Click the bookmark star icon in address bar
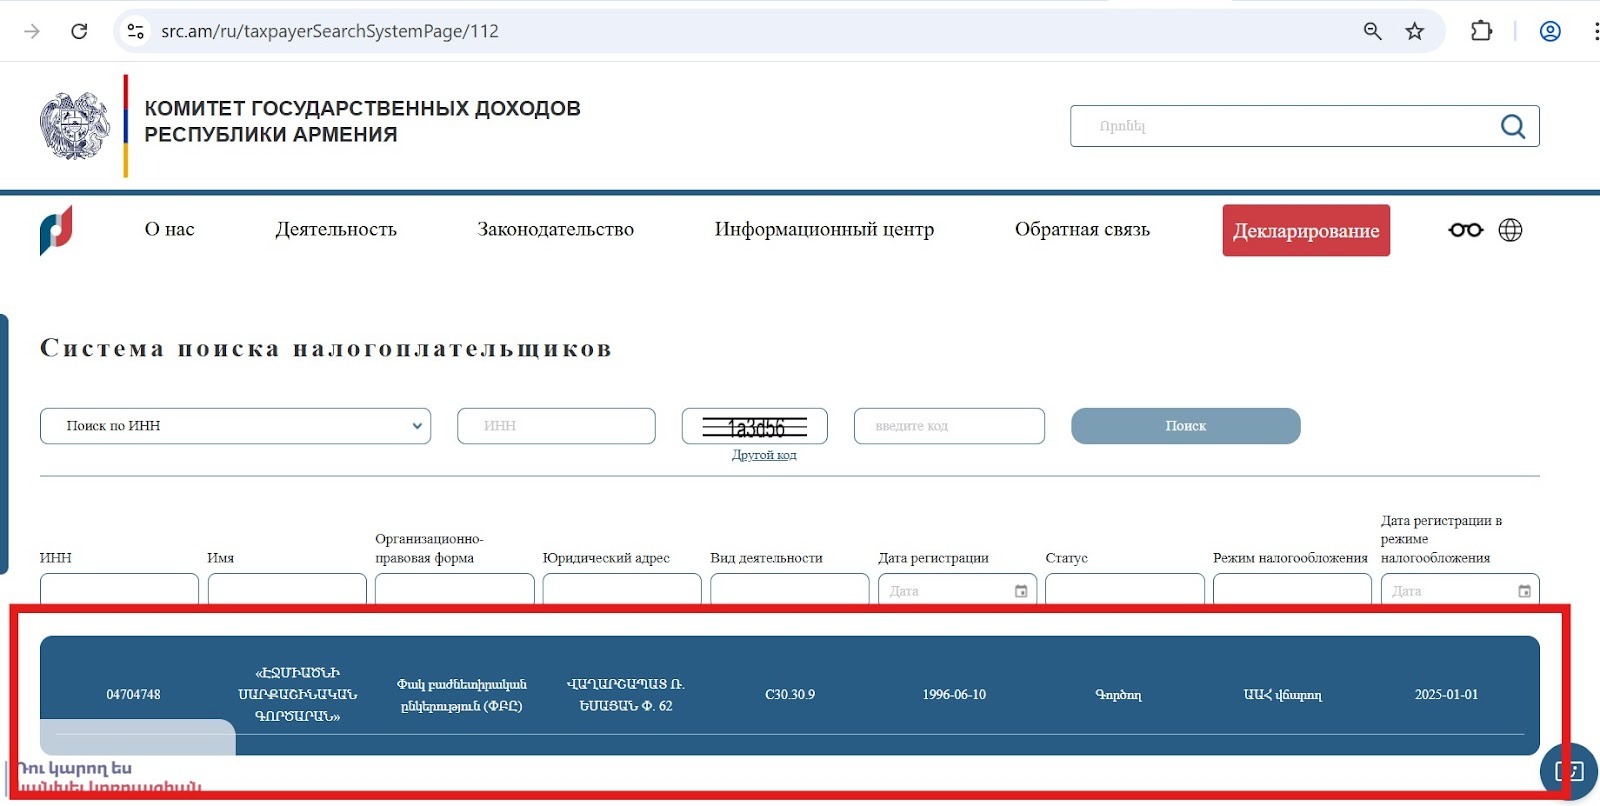This screenshot has width=1600, height=806. 1414,31
